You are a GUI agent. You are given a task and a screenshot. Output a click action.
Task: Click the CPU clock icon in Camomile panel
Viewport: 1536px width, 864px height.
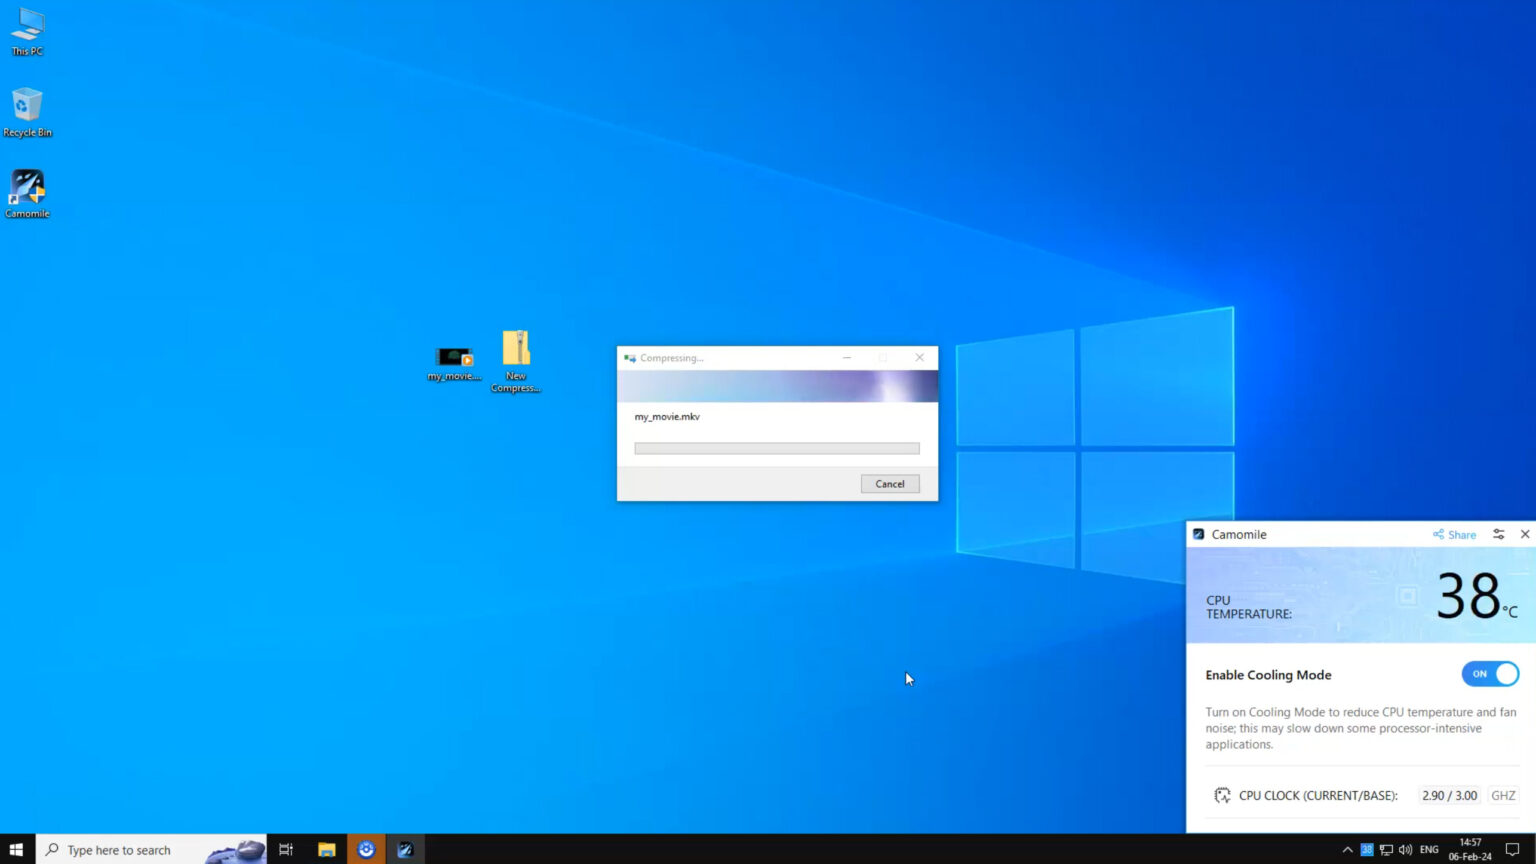coord(1221,794)
